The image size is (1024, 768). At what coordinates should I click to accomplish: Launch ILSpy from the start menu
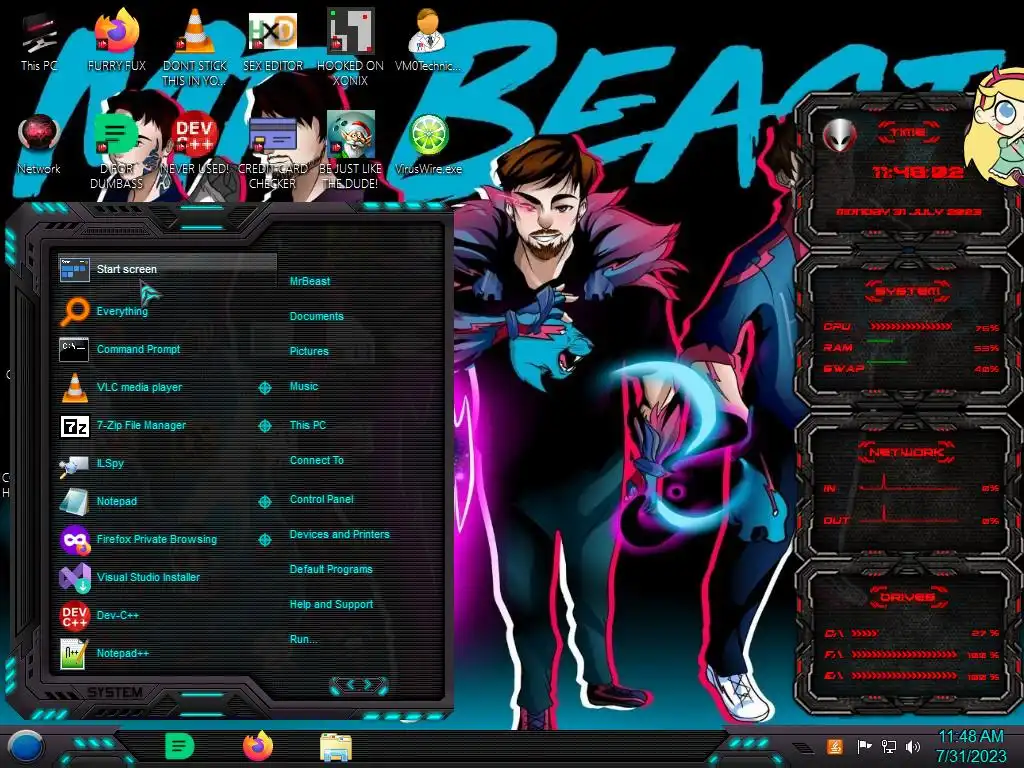110,463
